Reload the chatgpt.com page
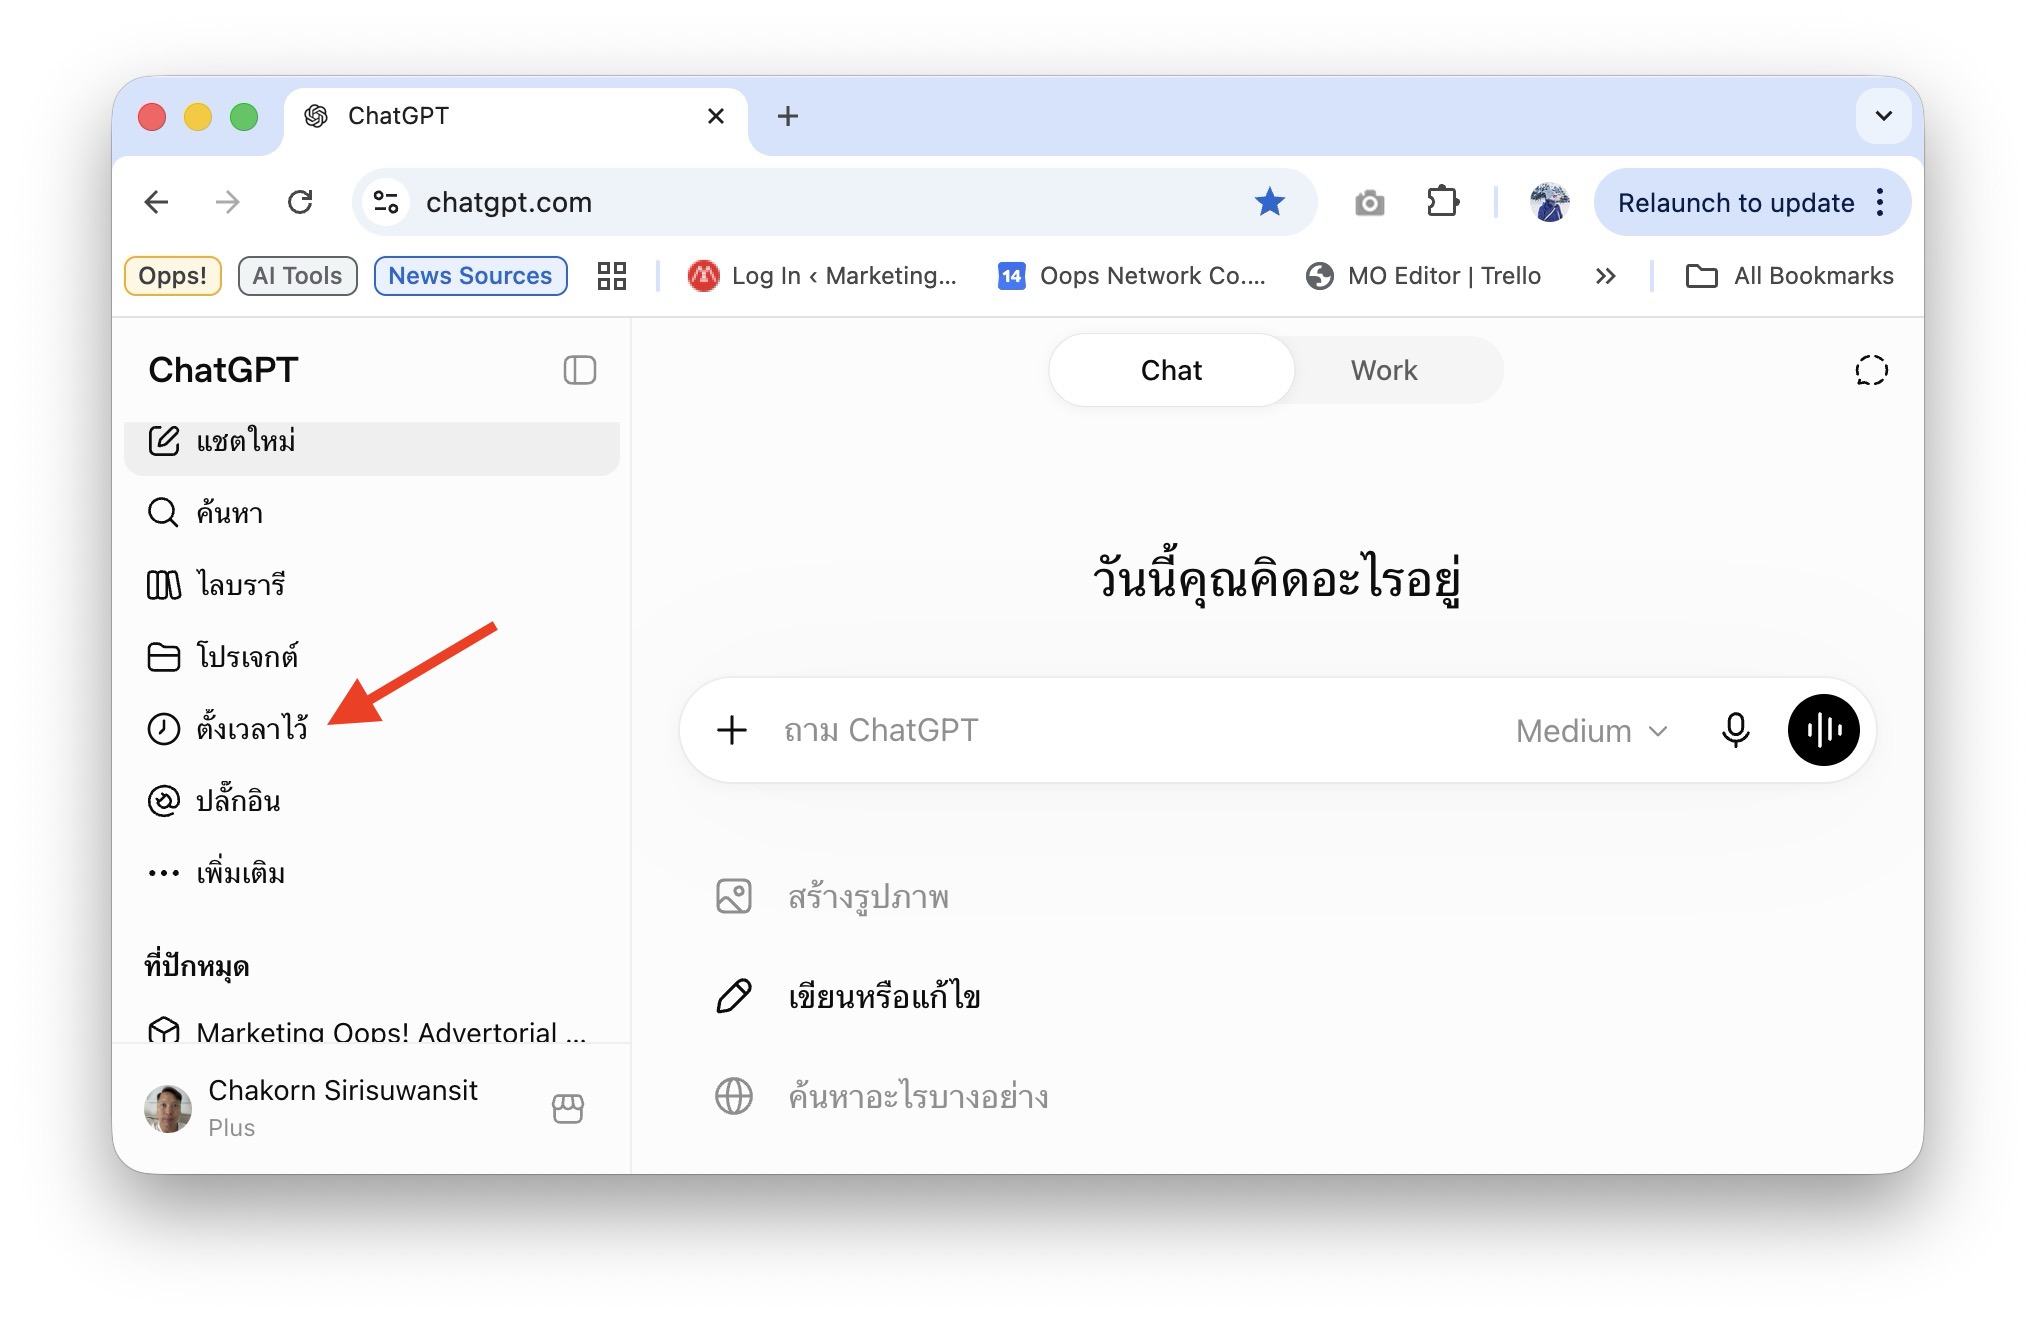The image size is (2036, 1322). click(300, 202)
